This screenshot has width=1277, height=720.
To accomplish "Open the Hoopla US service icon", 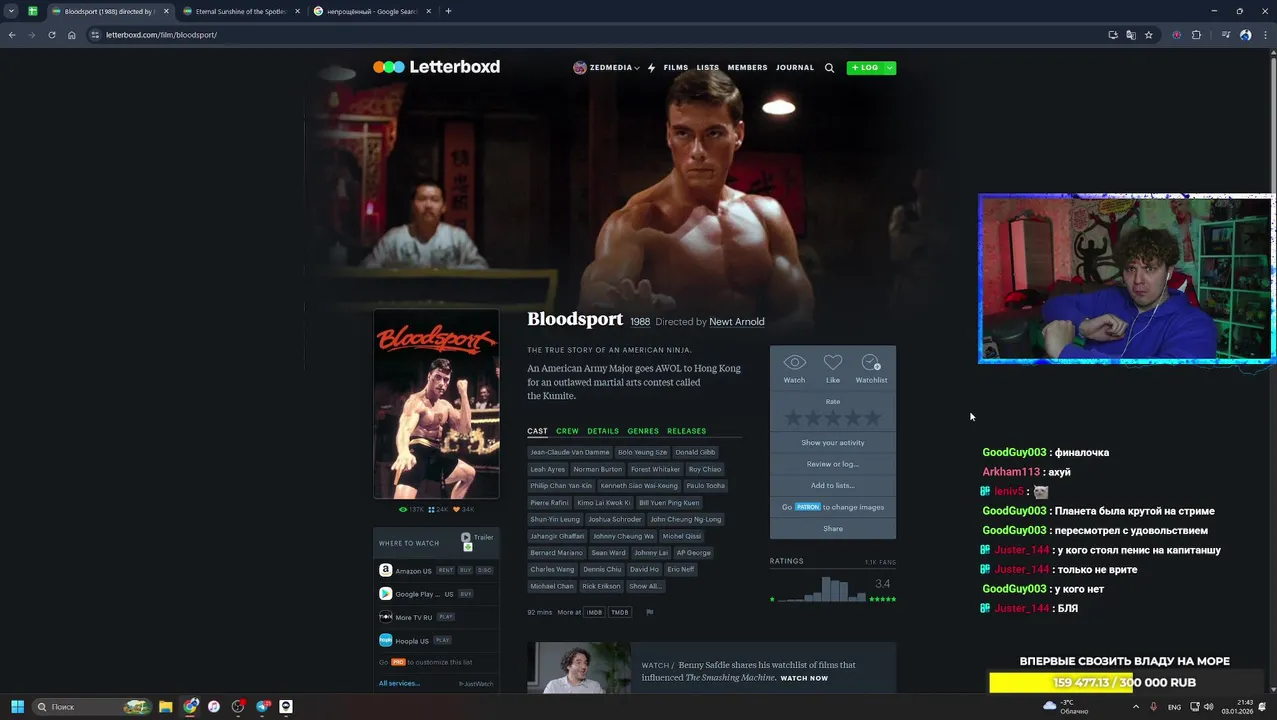I will coord(385,641).
